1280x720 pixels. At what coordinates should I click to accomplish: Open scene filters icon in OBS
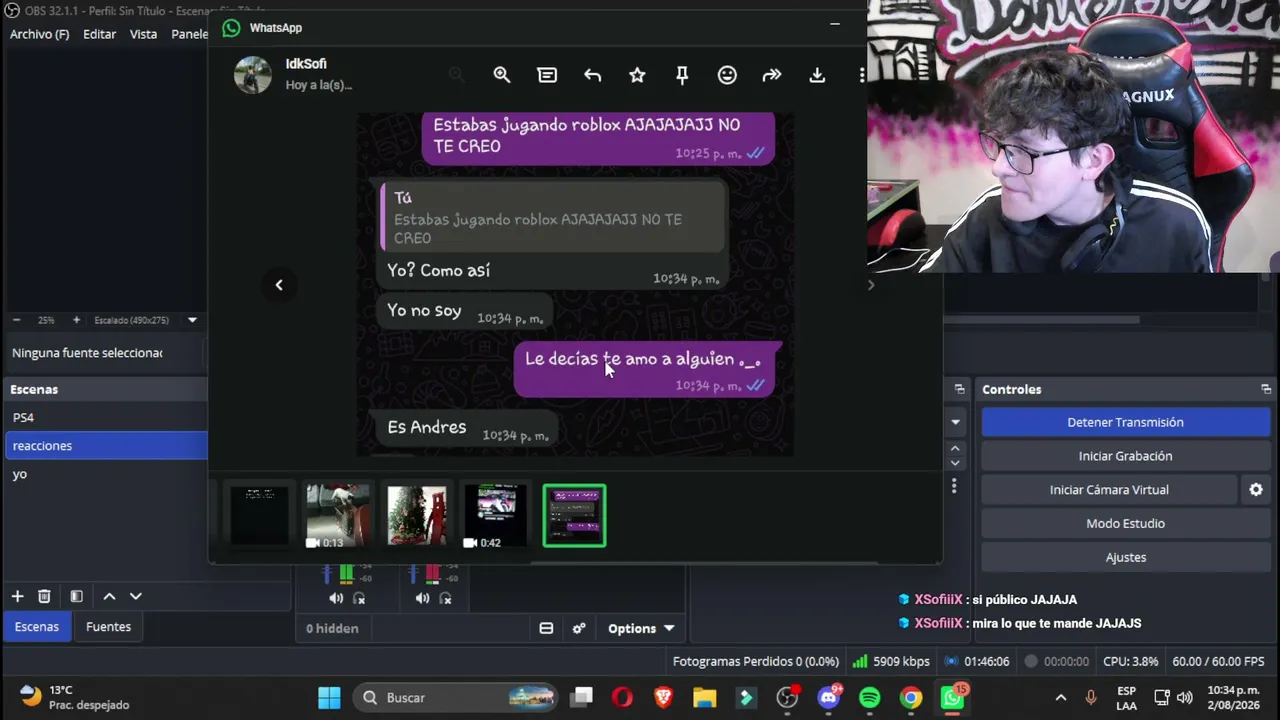pyautogui.click(x=76, y=596)
